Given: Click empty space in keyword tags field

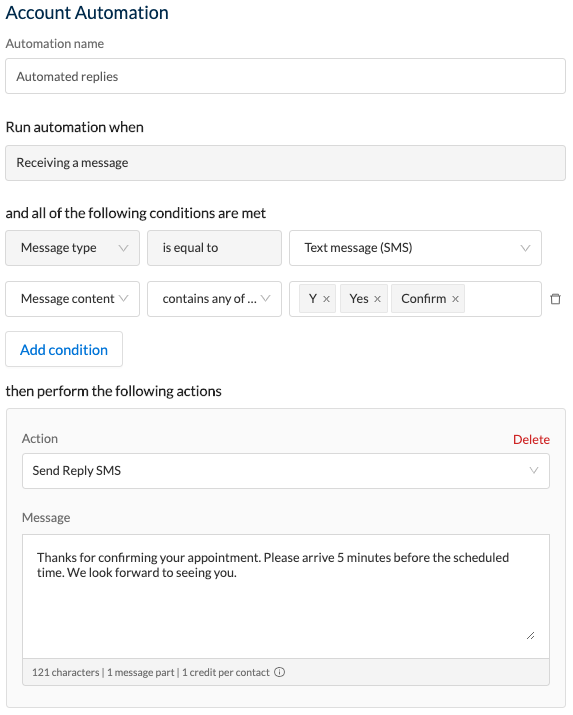Looking at the screenshot, I should tap(501, 299).
